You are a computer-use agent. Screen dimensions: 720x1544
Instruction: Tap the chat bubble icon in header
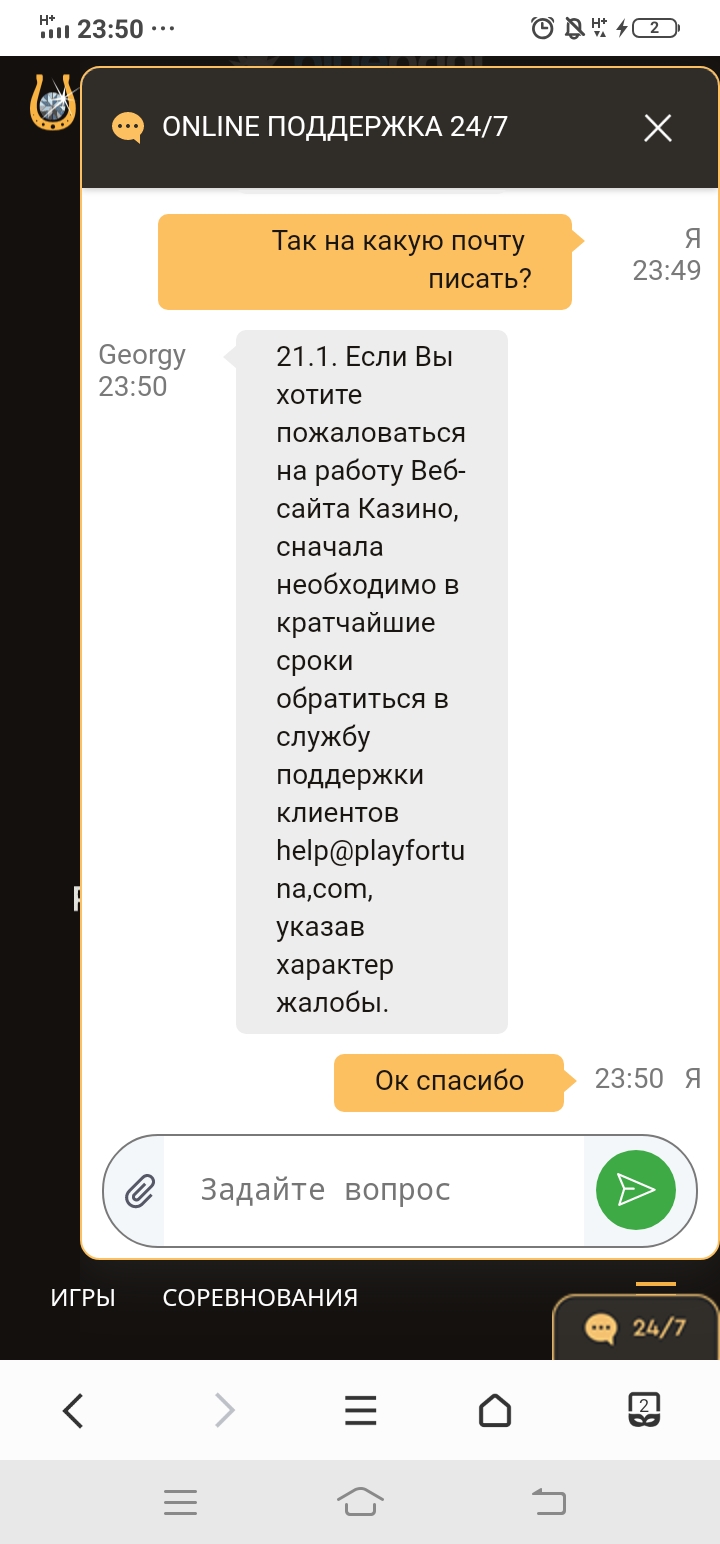pos(128,128)
